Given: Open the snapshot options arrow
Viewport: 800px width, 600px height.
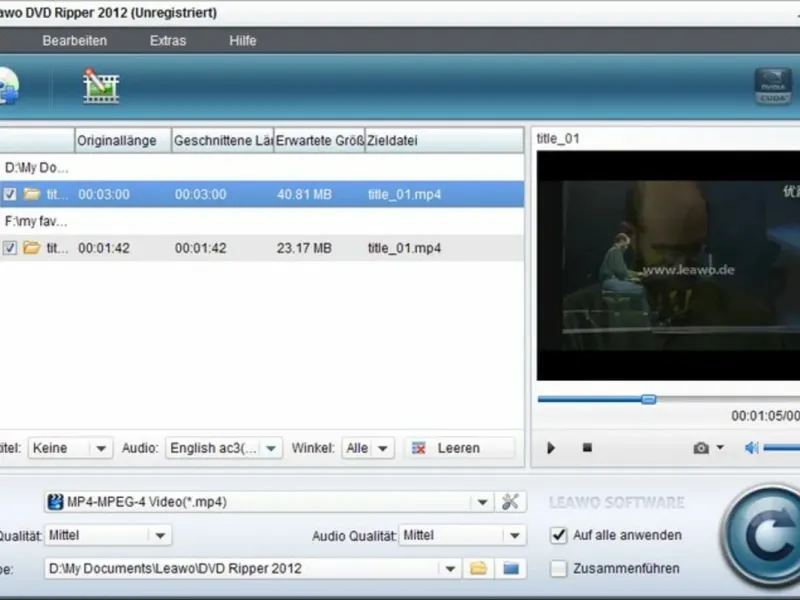Looking at the screenshot, I should 720,447.
